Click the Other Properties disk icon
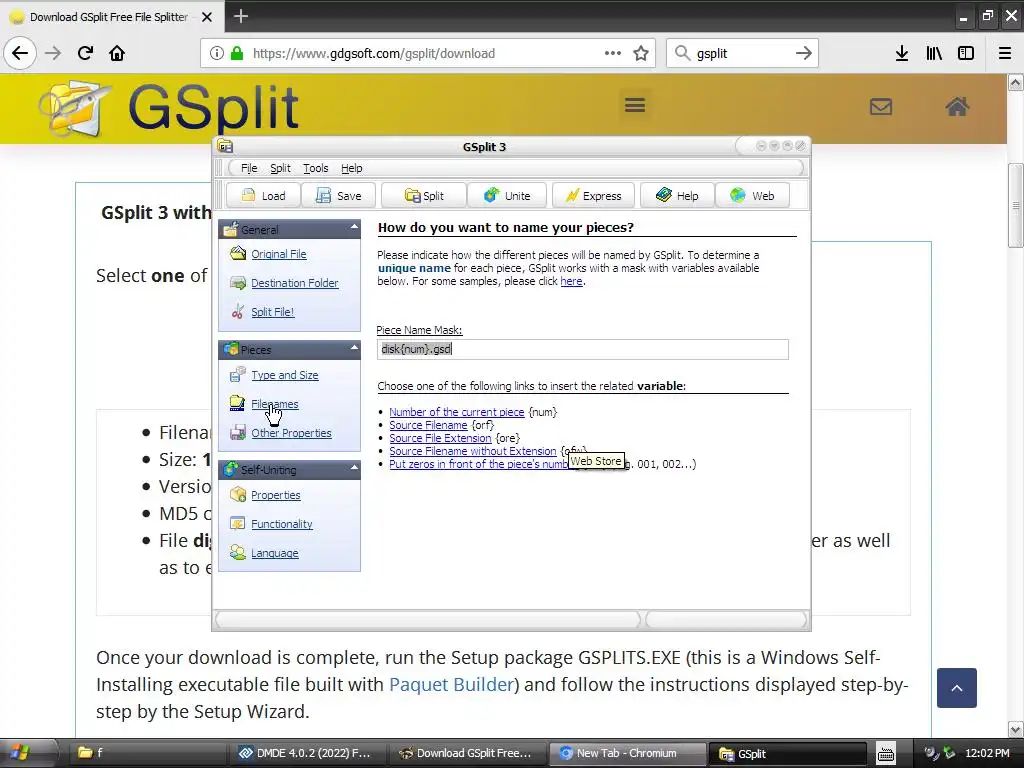The height and width of the screenshot is (768, 1024). (x=238, y=432)
